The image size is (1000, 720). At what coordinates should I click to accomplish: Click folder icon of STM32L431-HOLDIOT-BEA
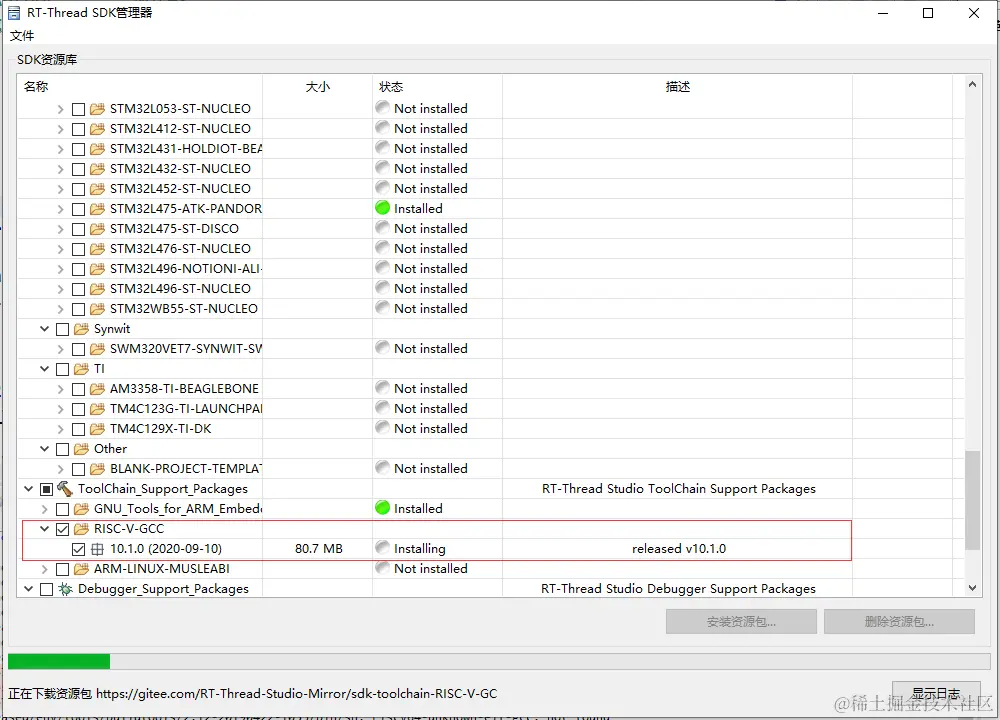(x=97, y=149)
